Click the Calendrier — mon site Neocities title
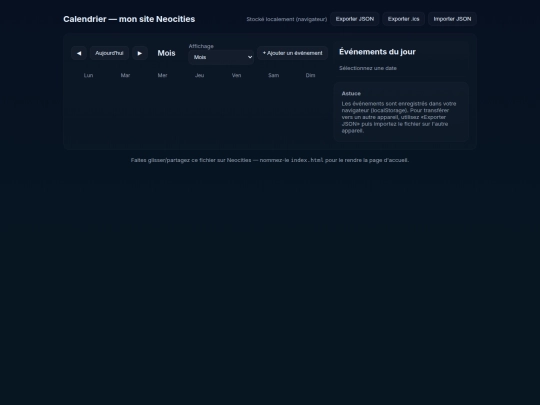This screenshot has height=405, width=540. 129,19
